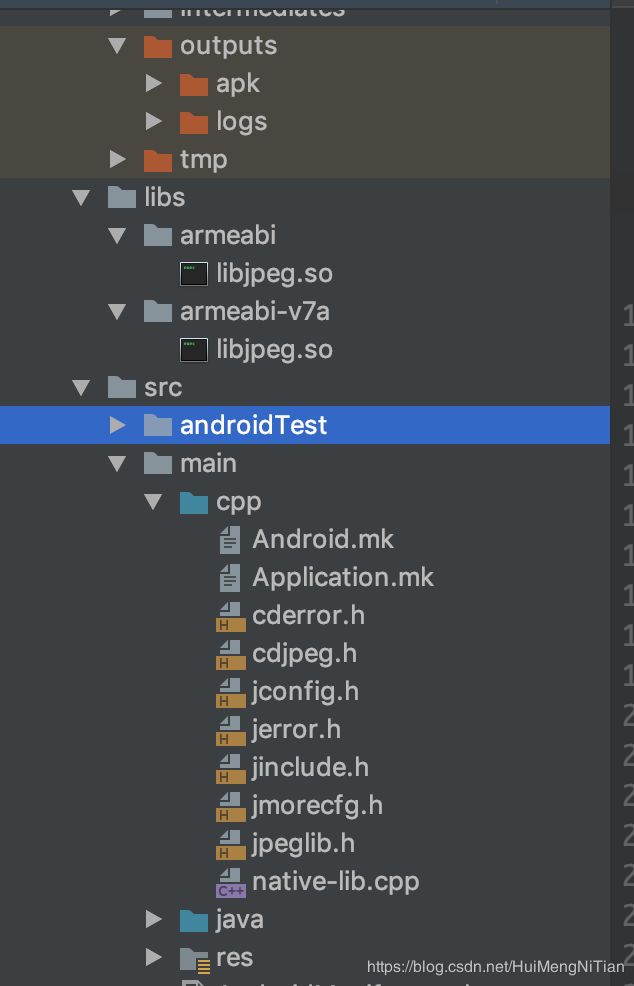Image resolution: width=634 pixels, height=986 pixels.
Task: Click the blue java folder icon
Action: [x=194, y=921]
